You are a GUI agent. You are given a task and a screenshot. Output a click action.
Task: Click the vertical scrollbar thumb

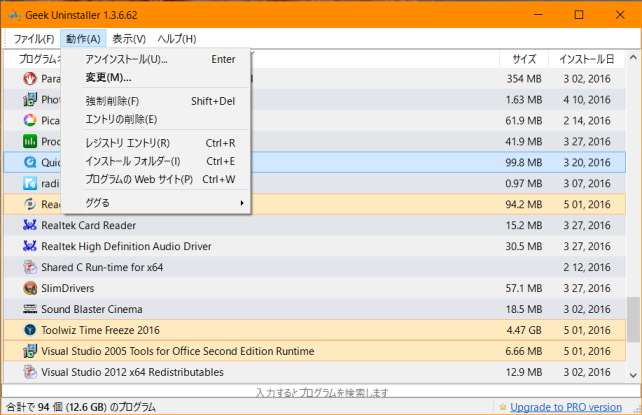tap(633, 319)
